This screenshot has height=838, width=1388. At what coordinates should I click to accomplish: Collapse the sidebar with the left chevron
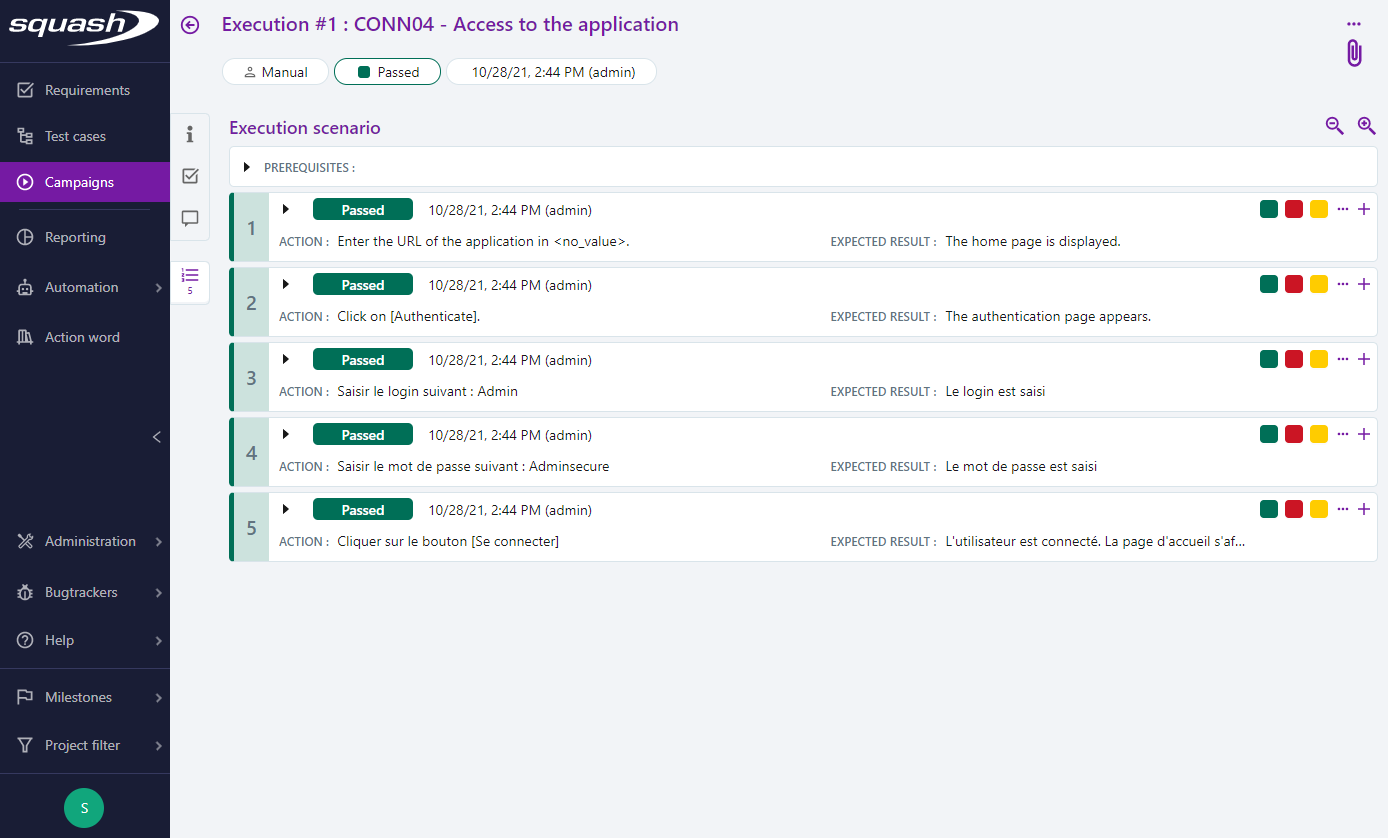[x=156, y=437]
